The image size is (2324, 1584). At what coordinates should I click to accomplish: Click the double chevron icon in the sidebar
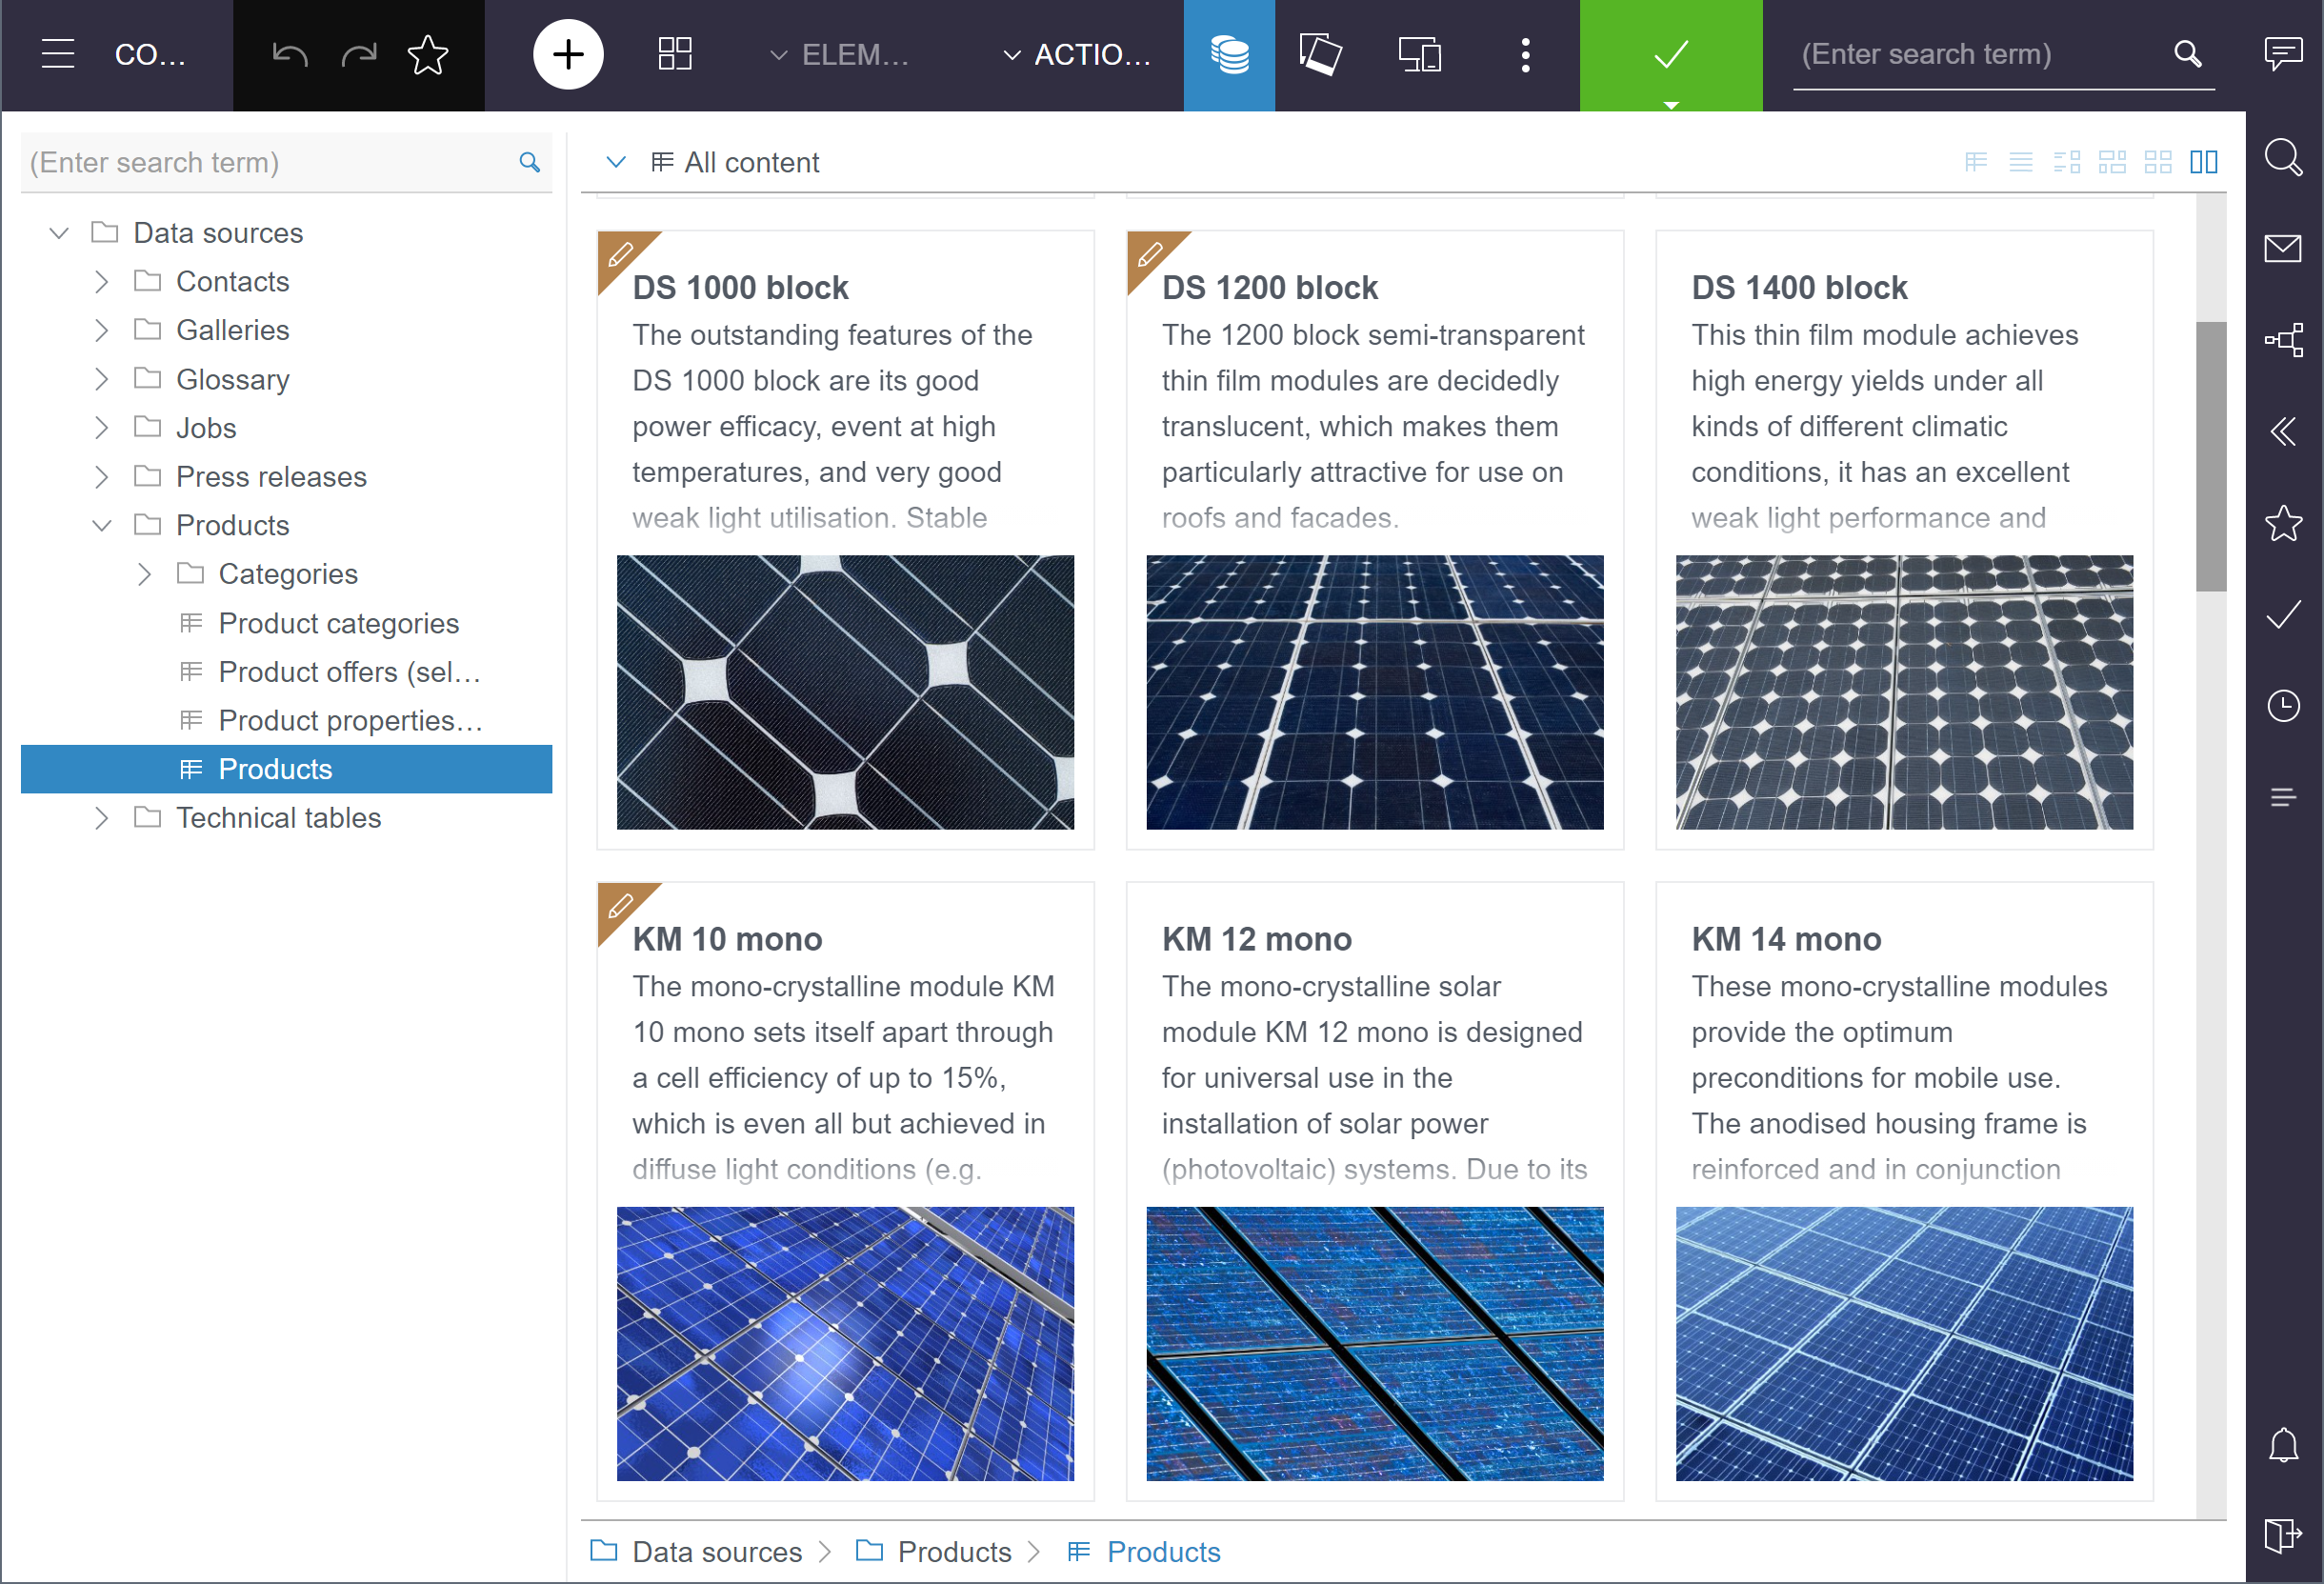2283,432
